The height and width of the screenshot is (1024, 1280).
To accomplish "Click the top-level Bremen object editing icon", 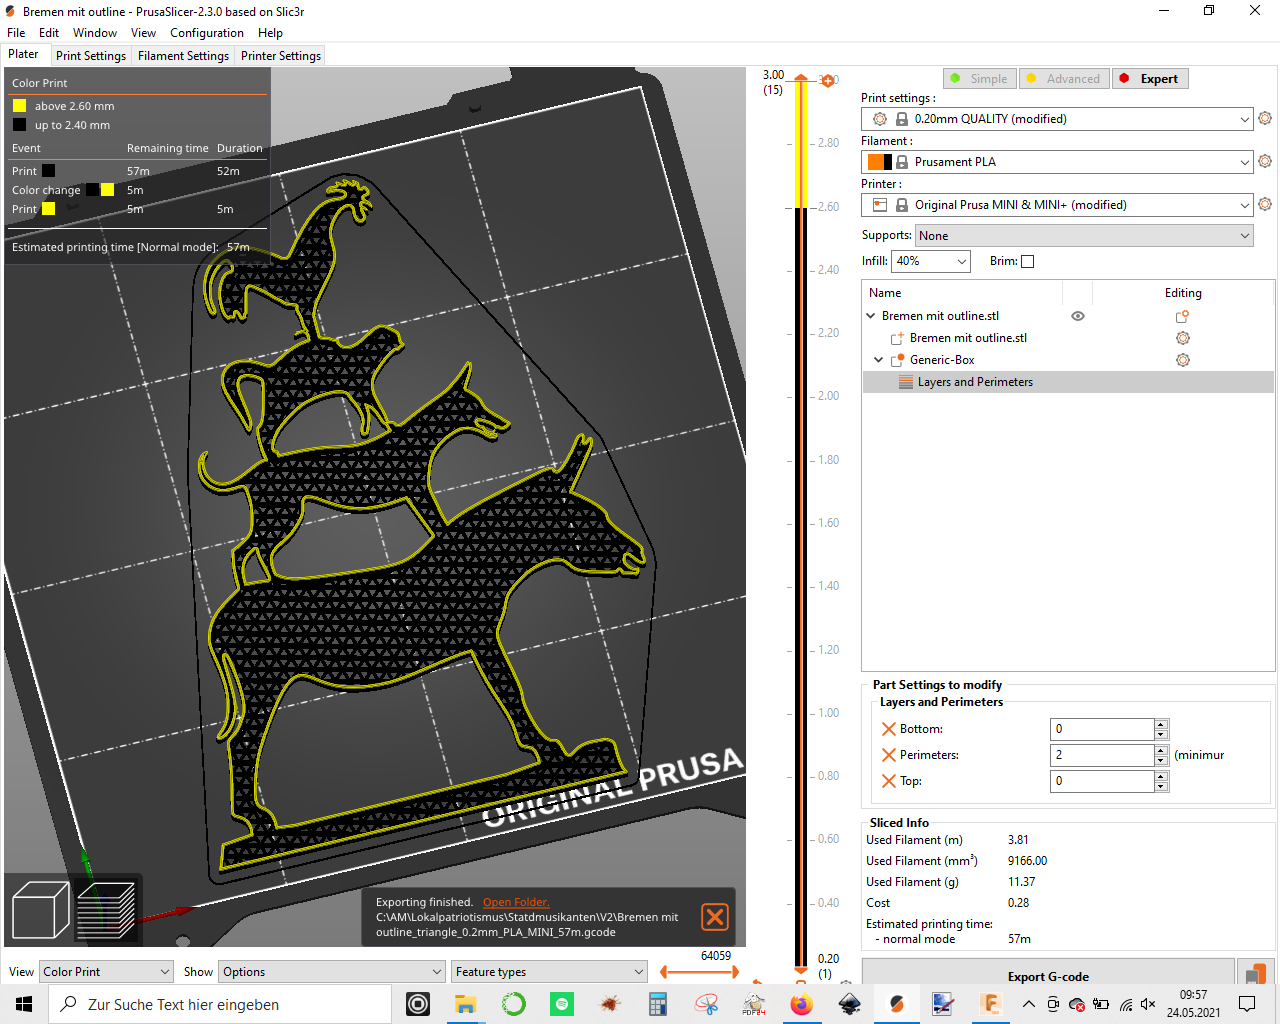I will tap(1182, 316).
